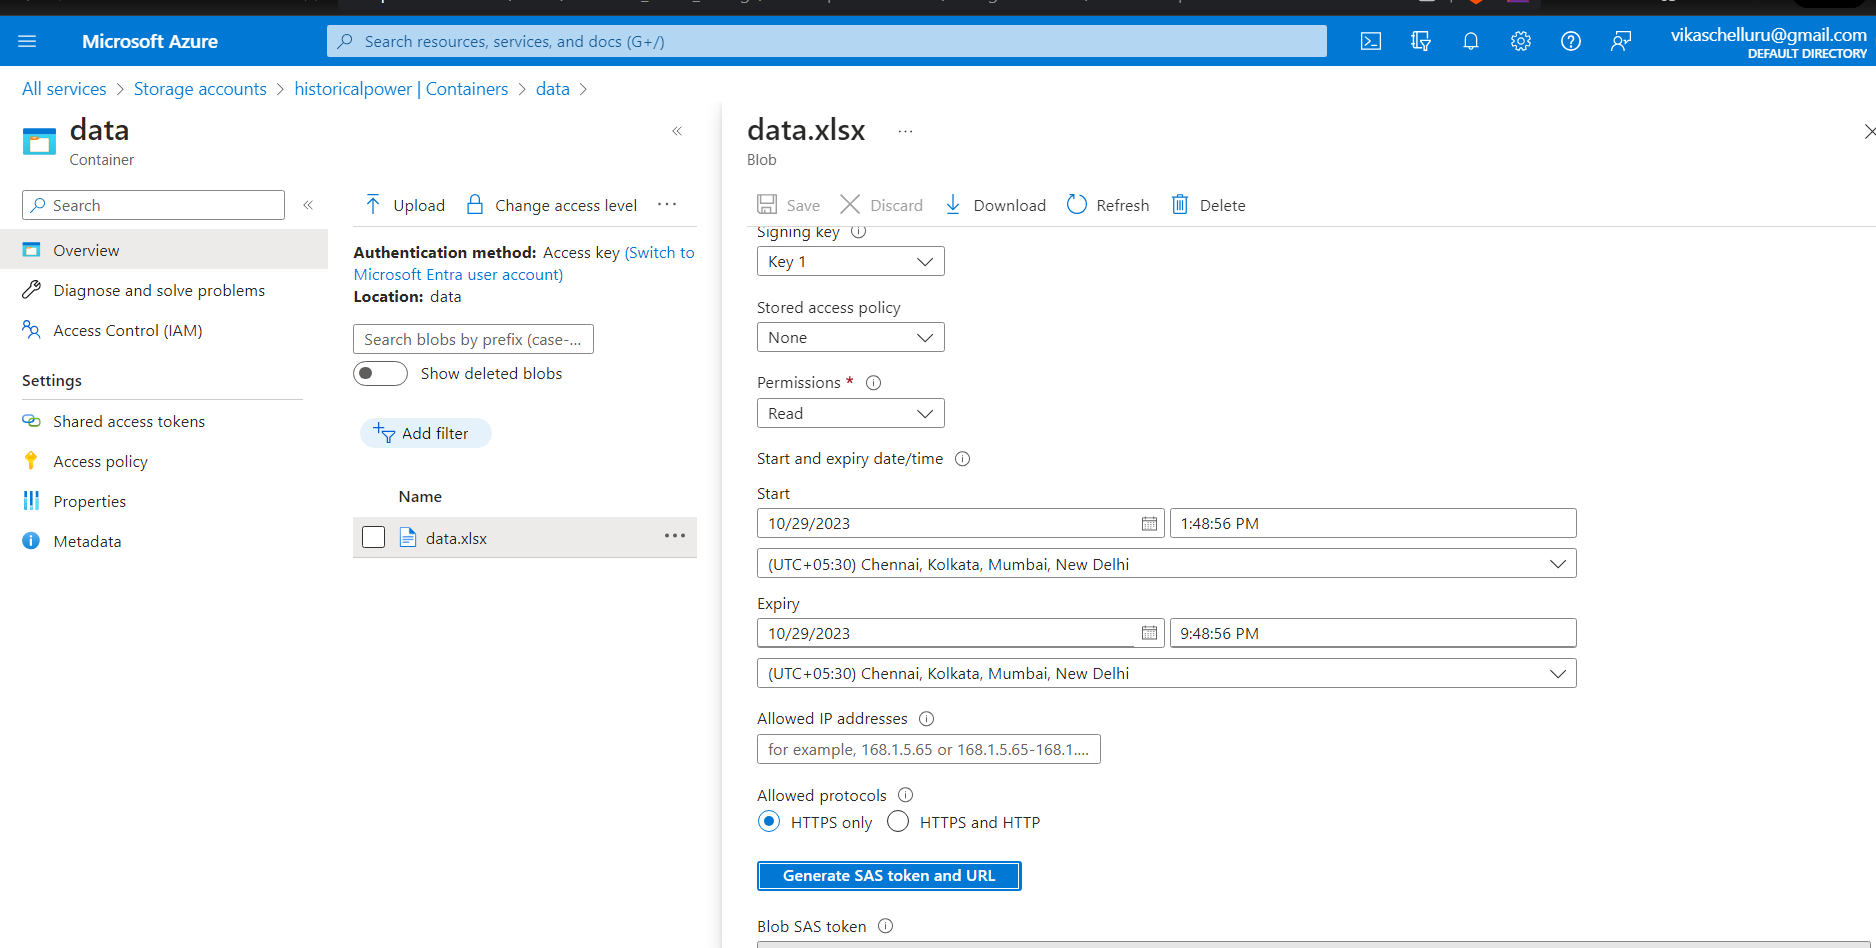Open the data.xlsx blob from the list

456,538
